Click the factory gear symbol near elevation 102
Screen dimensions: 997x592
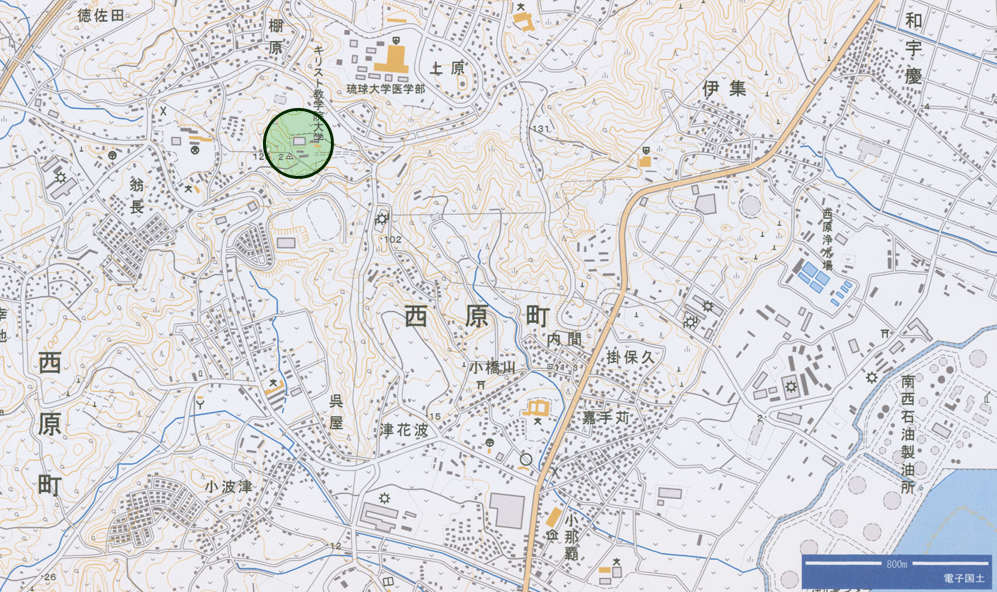382,219
